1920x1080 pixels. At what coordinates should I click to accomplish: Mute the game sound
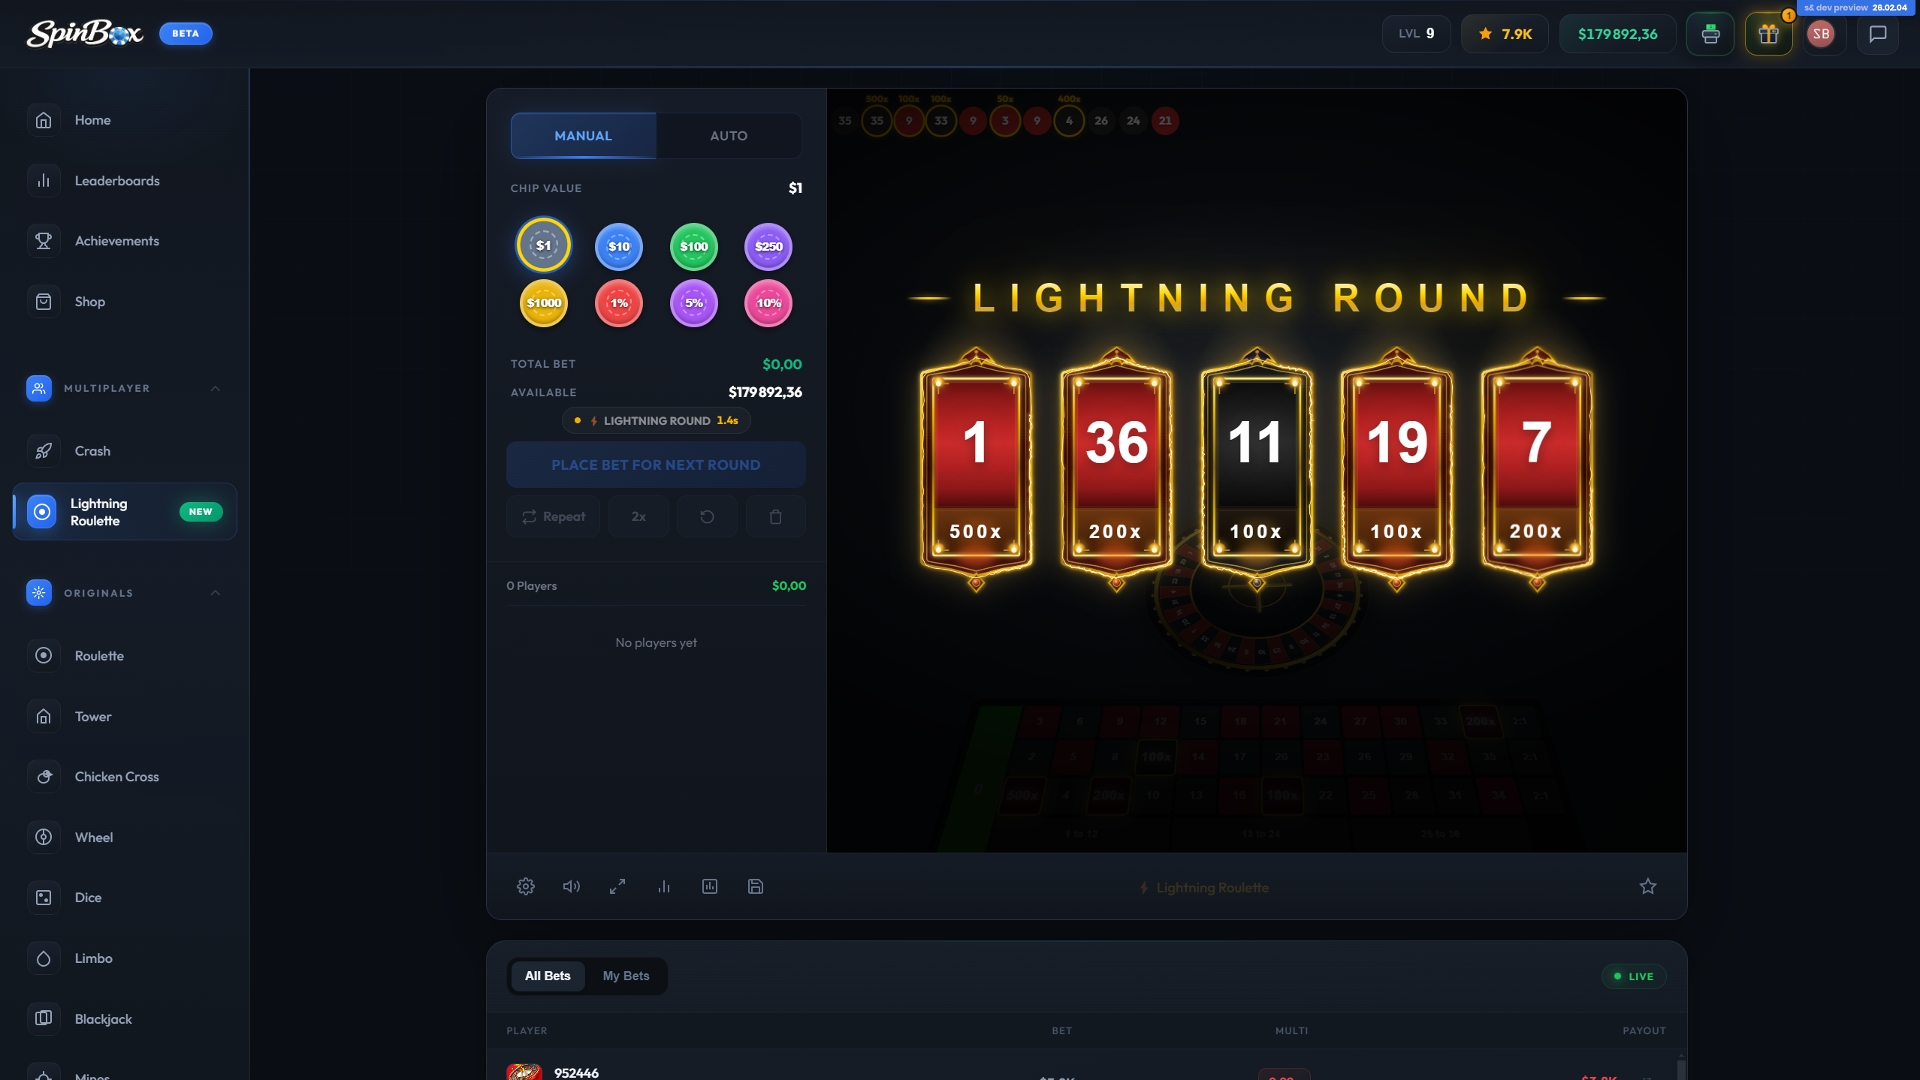click(x=571, y=887)
